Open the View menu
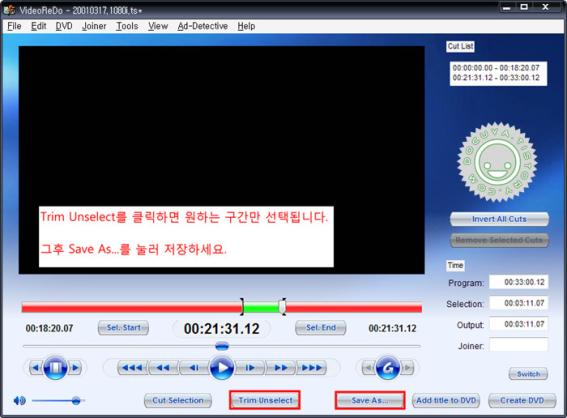567x418 pixels. pos(158,26)
